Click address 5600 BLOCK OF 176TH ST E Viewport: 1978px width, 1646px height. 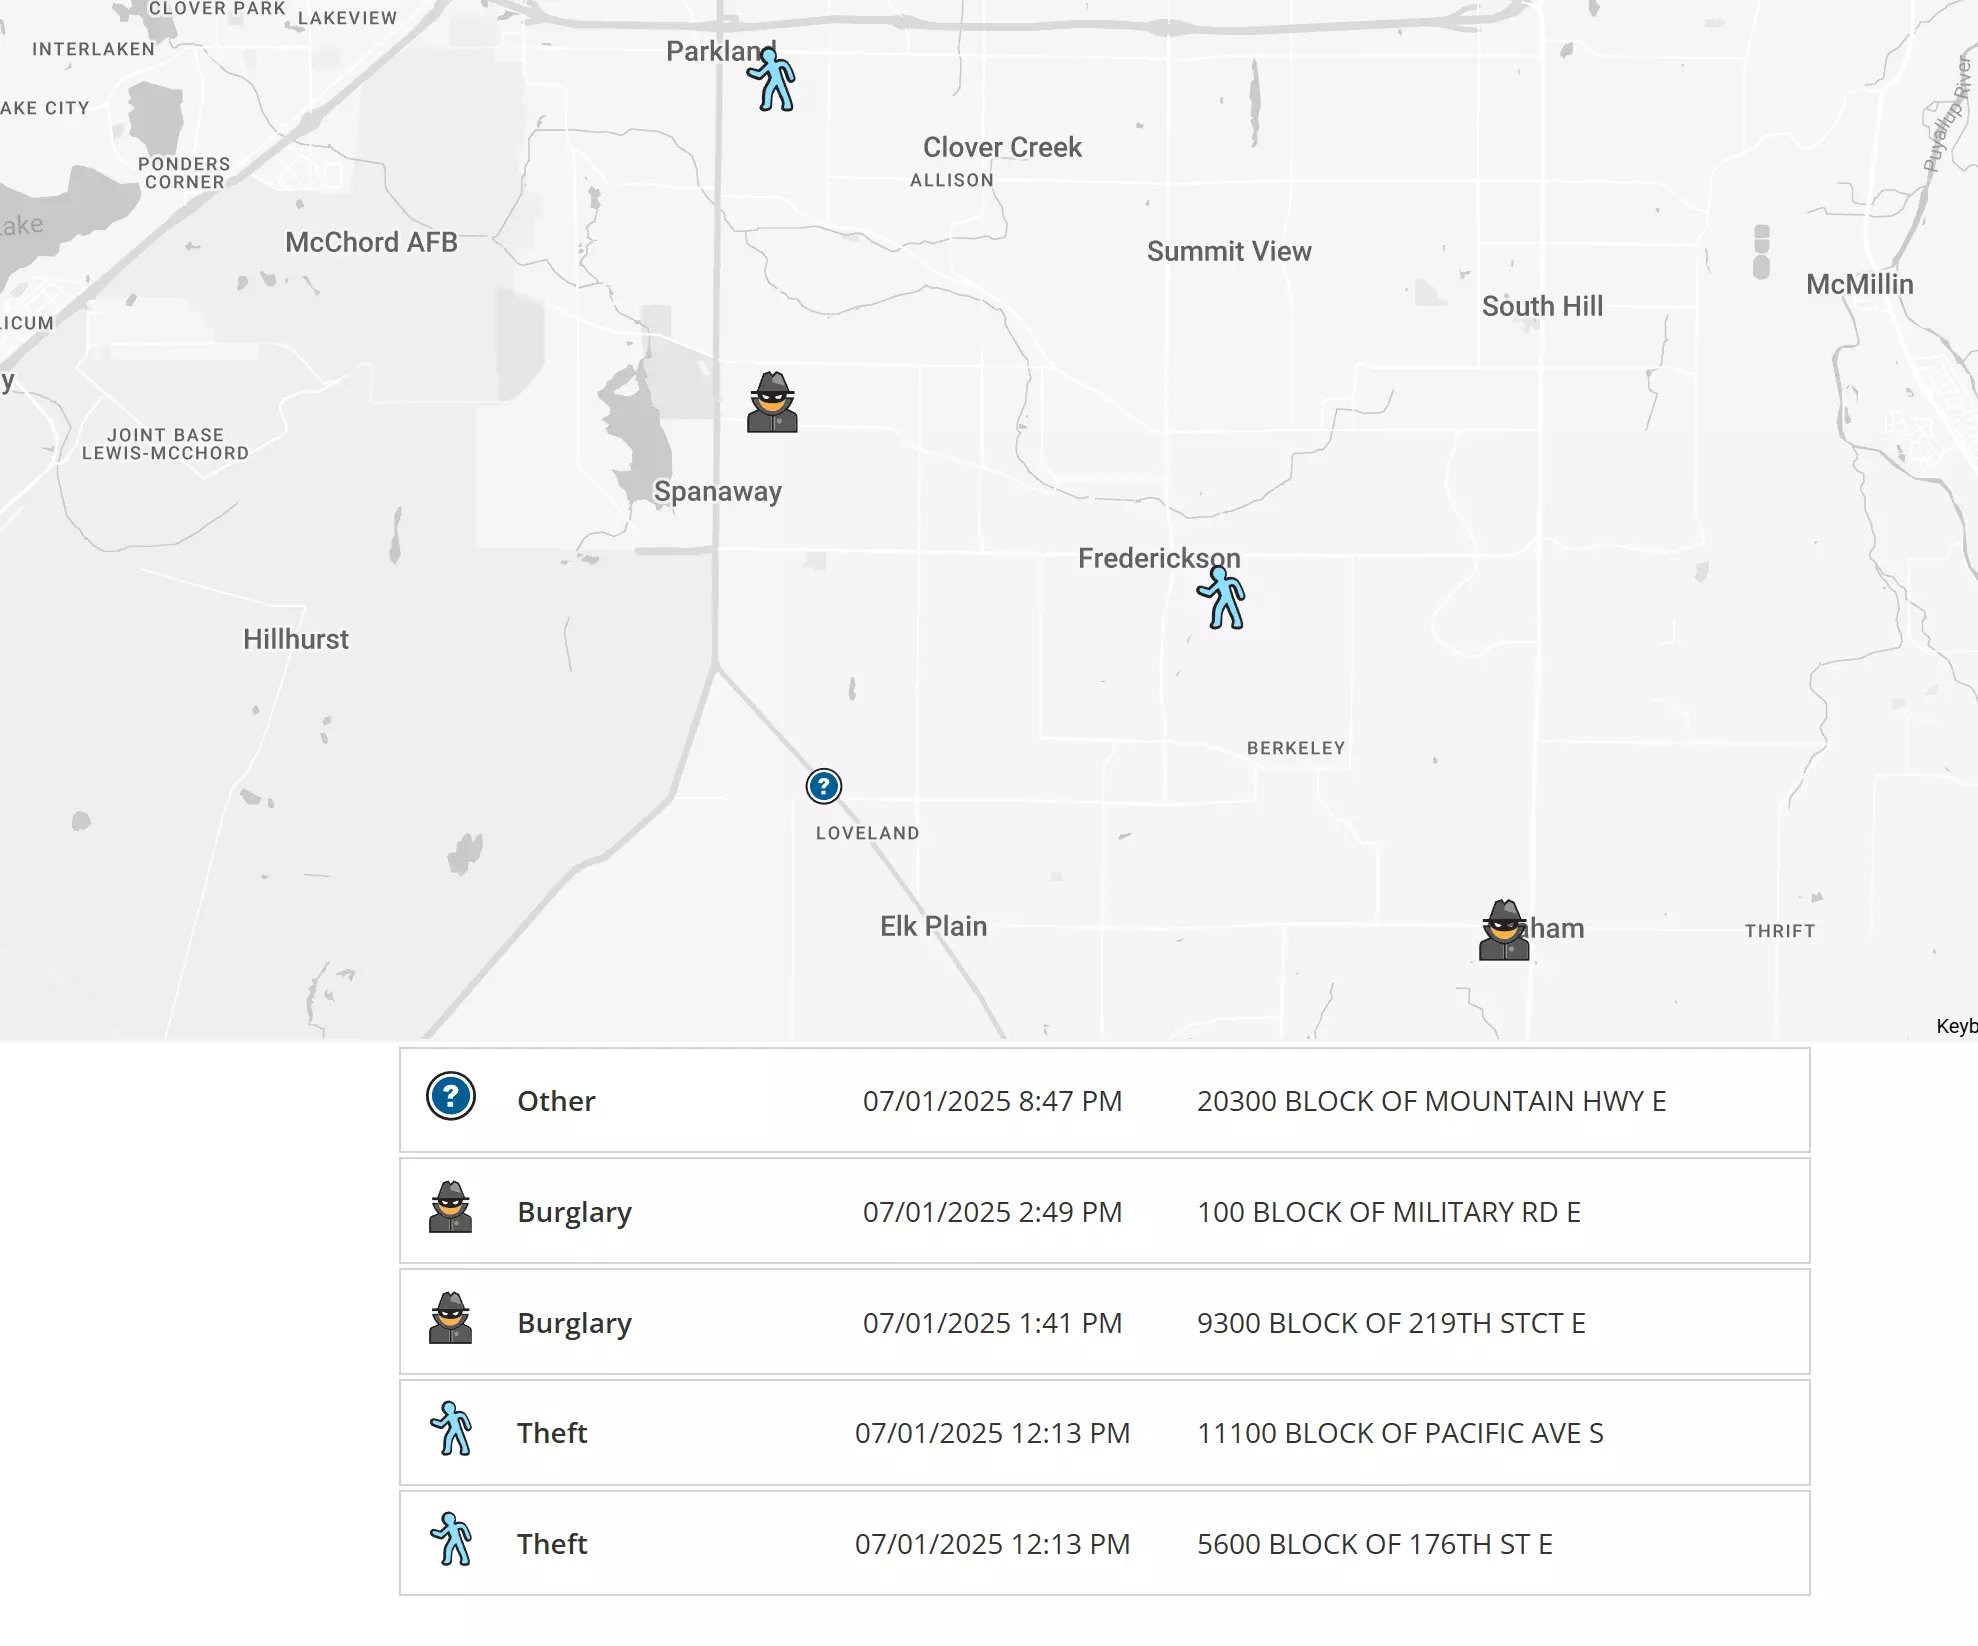point(1375,1544)
